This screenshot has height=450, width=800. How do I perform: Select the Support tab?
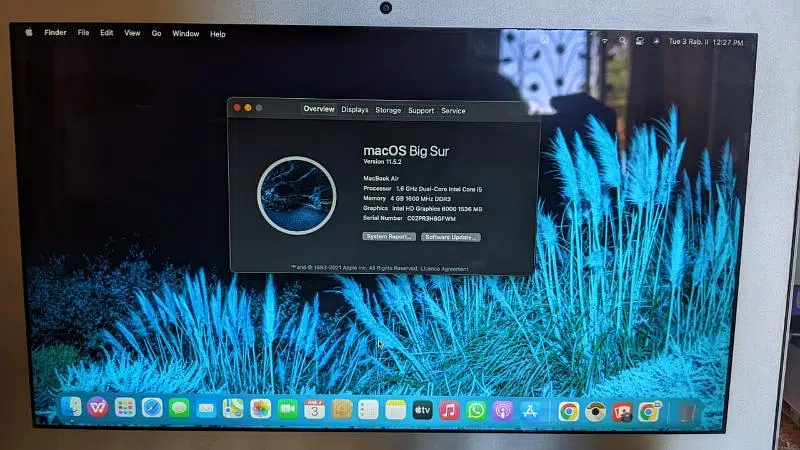[x=421, y=111]
